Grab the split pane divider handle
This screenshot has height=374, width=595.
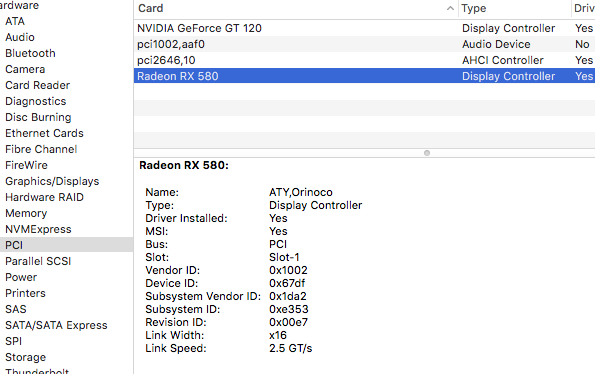(427, 153)
